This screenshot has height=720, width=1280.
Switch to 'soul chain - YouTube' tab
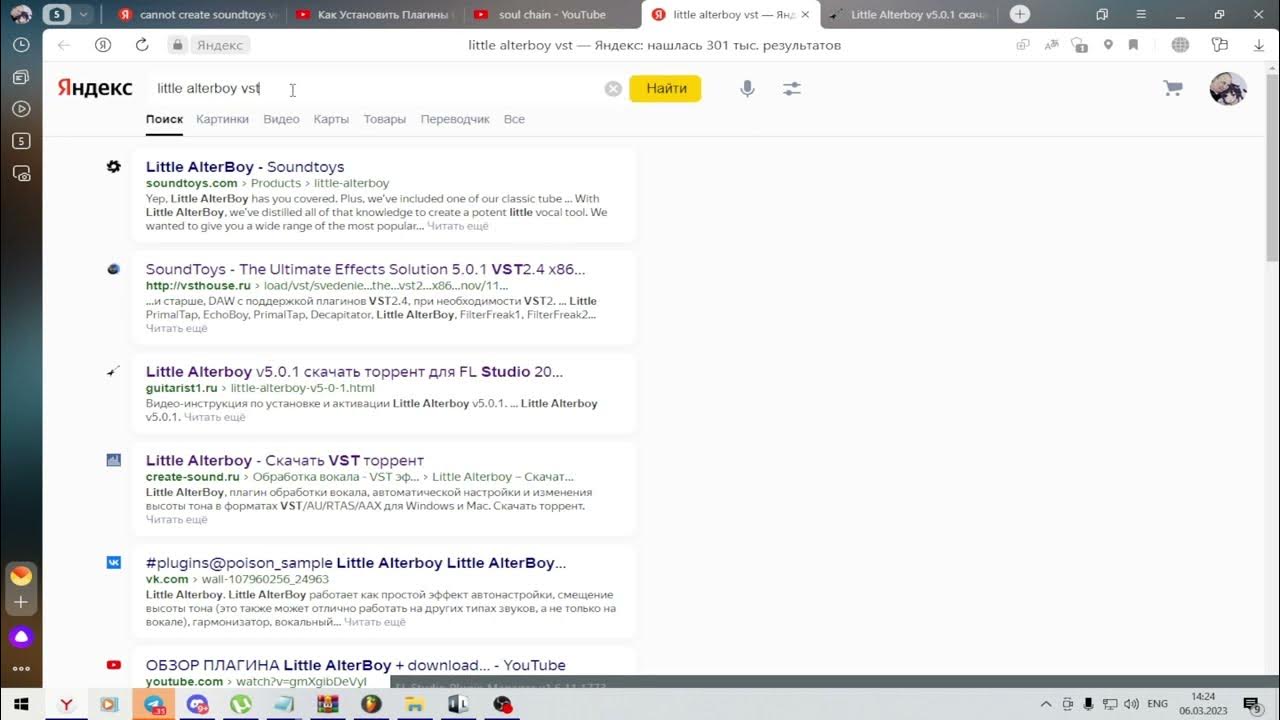pyautogui.click(x=551, y=15)
